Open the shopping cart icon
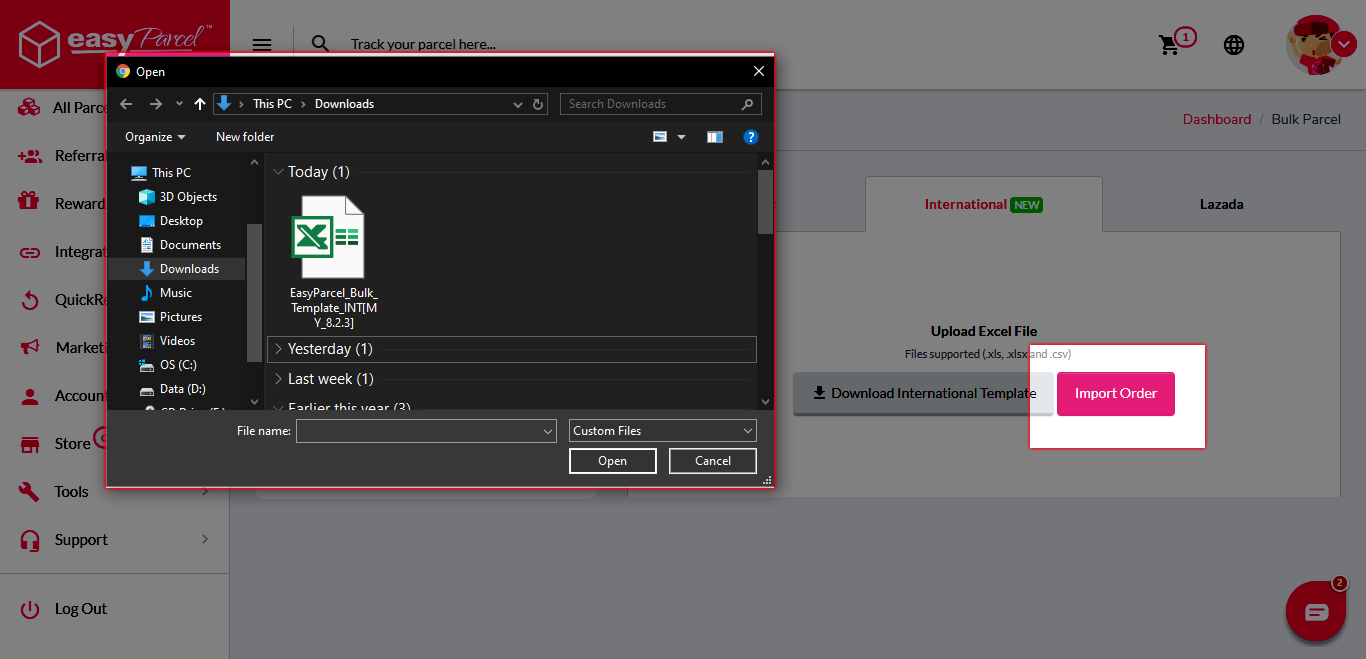The image size is (1366, 659). click(1169, 45)
